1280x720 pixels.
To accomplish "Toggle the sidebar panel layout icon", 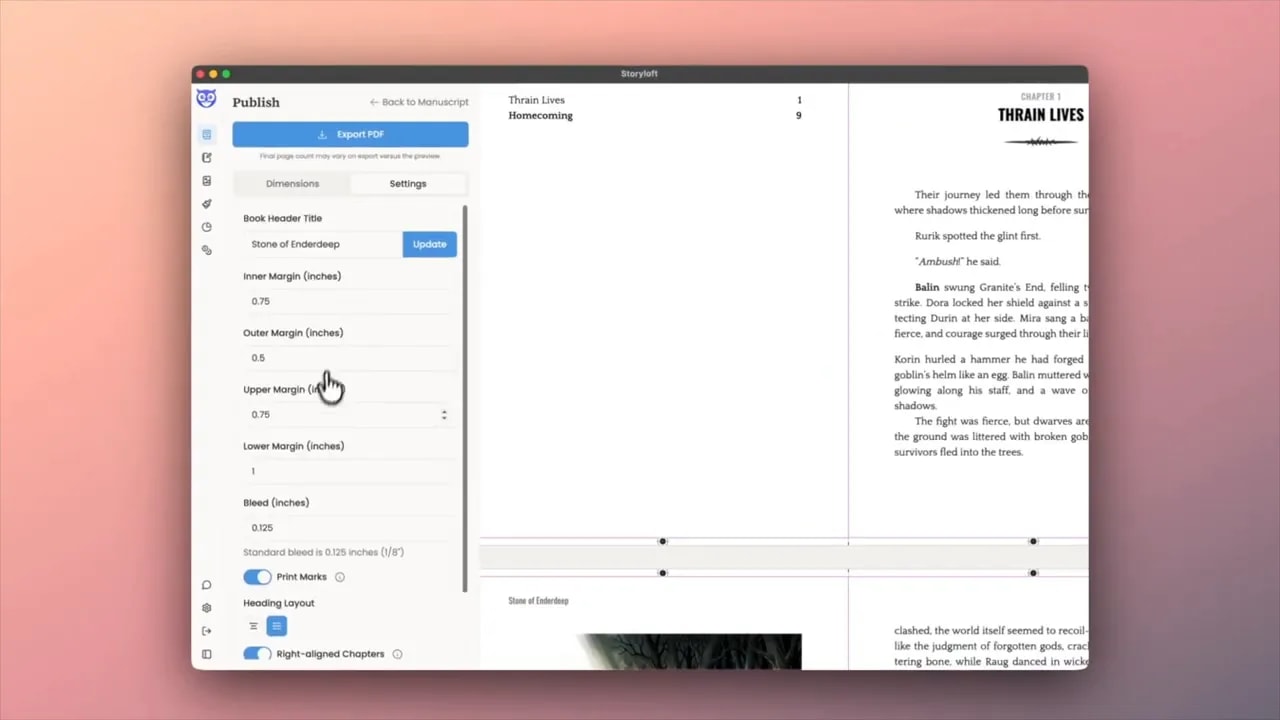I will coord(207,654).
